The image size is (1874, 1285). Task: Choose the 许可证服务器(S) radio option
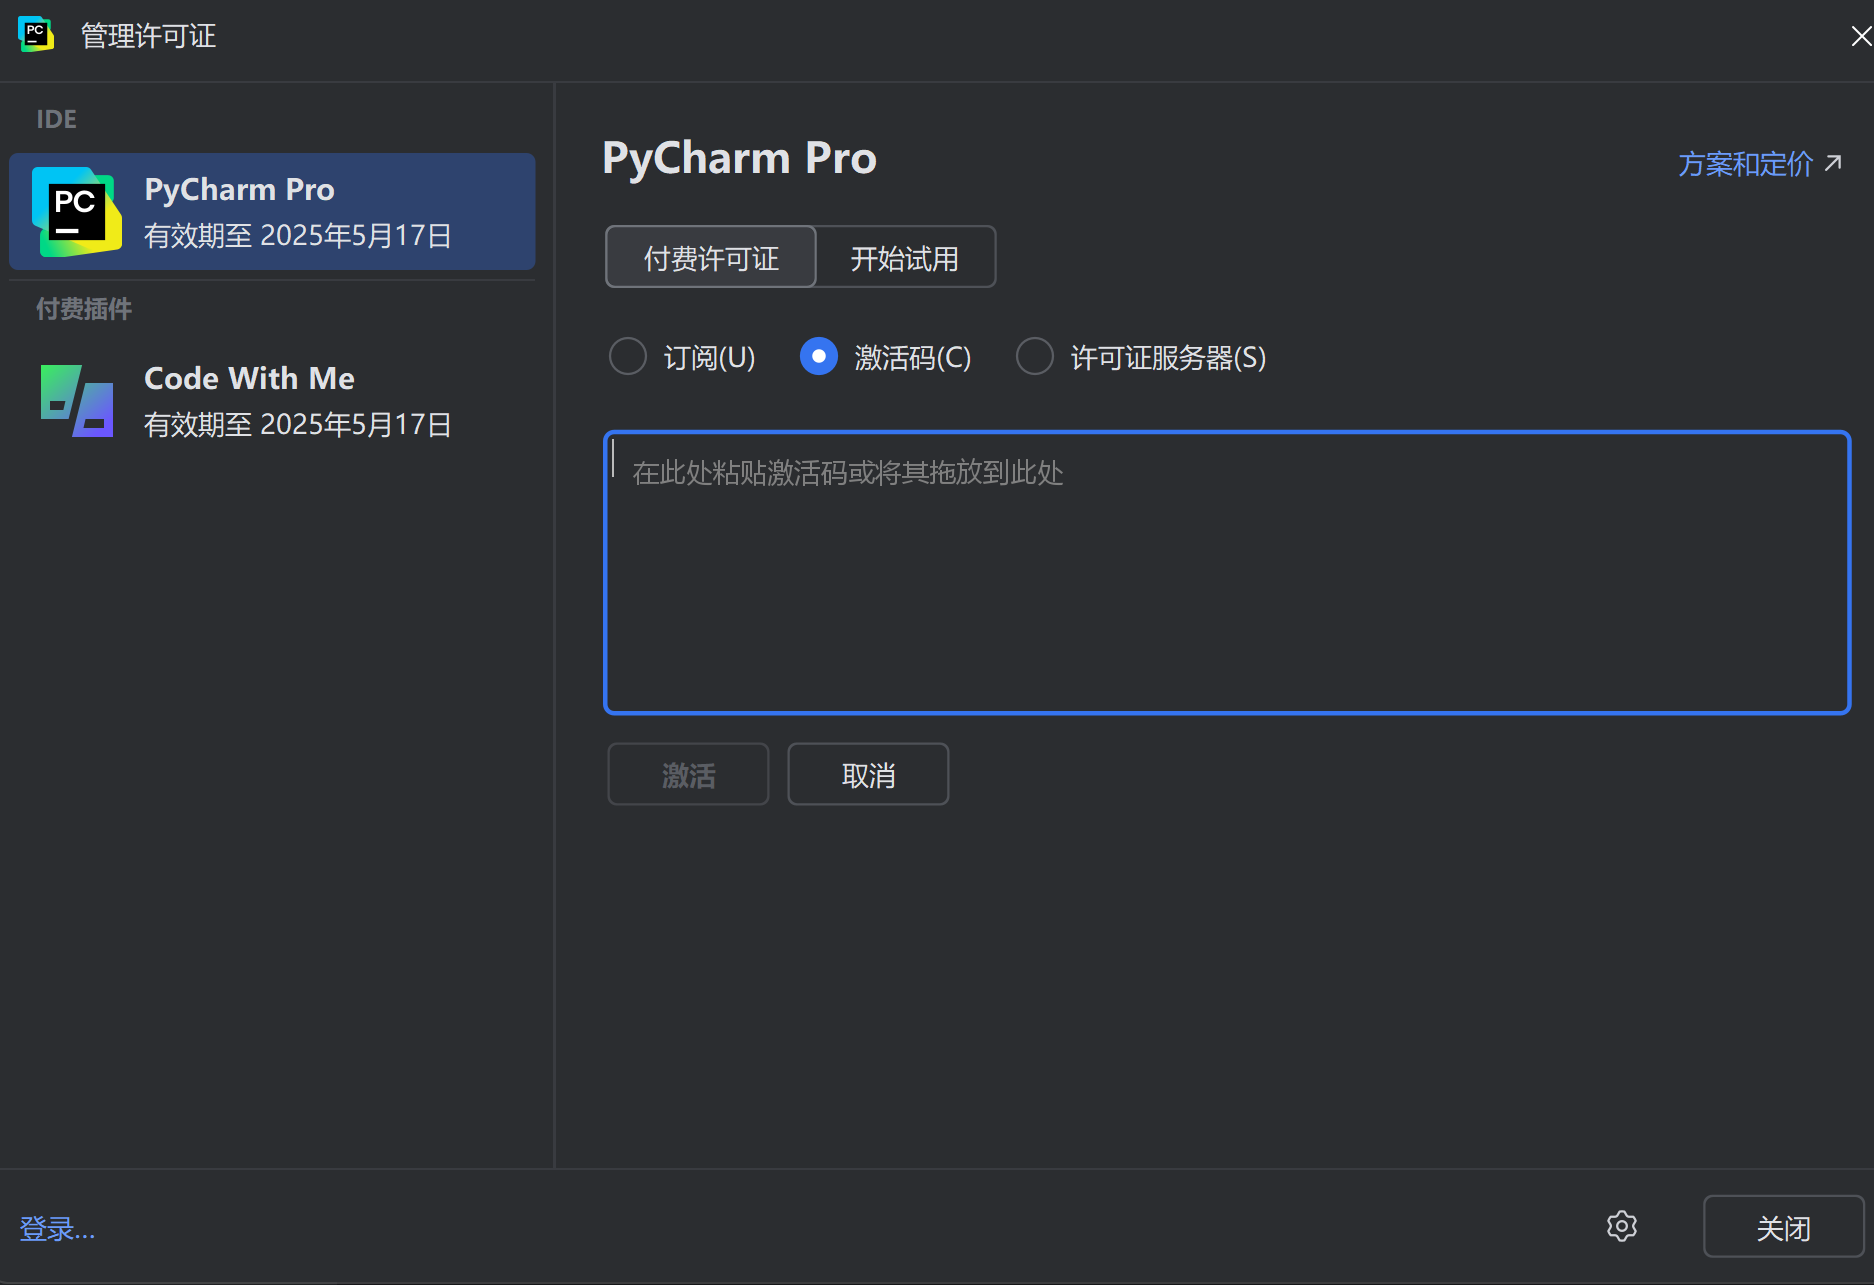point(1034,356)
